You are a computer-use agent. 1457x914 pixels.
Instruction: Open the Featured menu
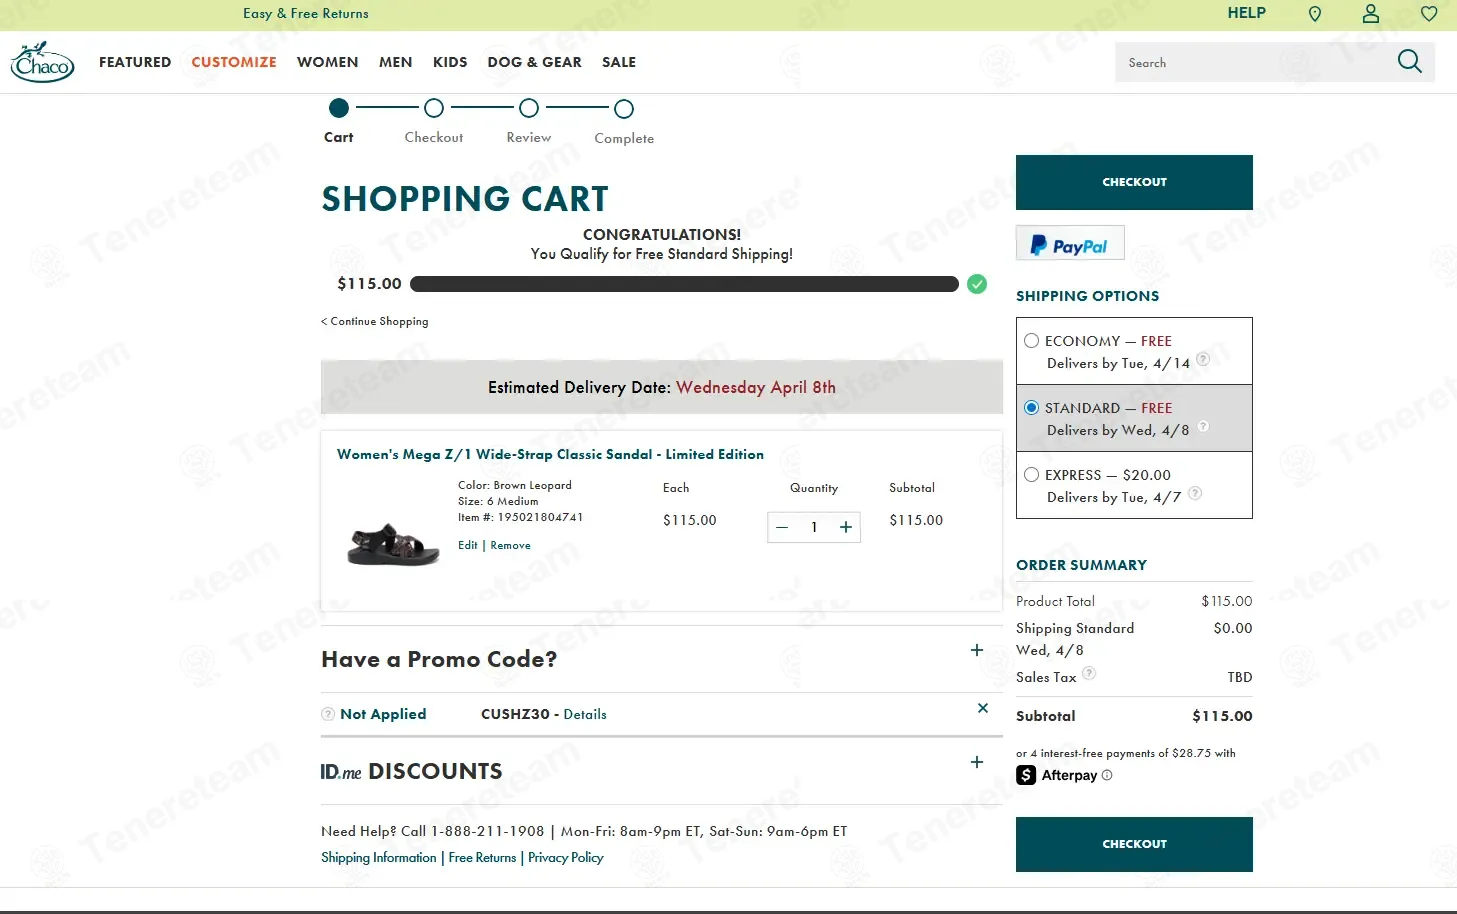click(135, 62)
